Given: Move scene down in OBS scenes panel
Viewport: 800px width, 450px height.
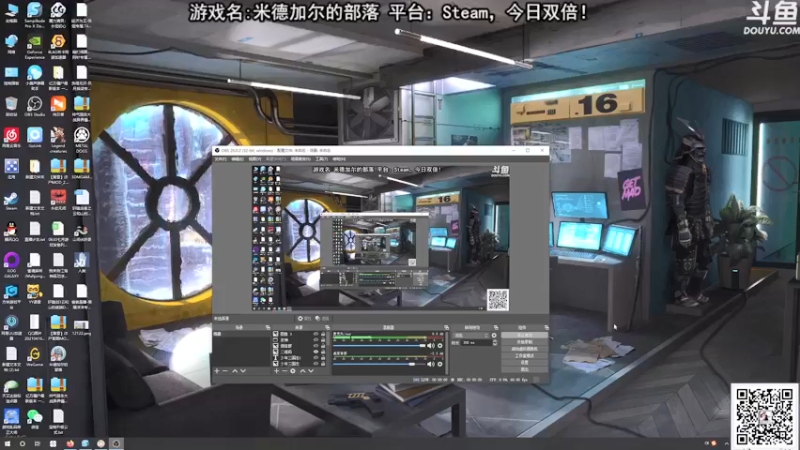Looking at the screenshot, I should [x=243, y=371].
